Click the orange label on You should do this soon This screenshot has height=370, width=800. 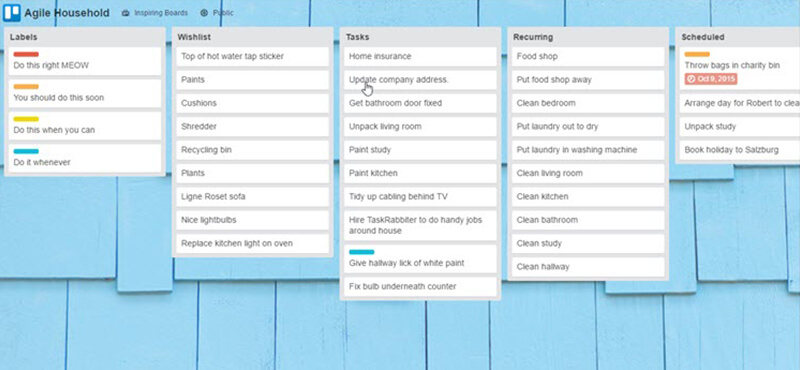(x=26, y=86)
